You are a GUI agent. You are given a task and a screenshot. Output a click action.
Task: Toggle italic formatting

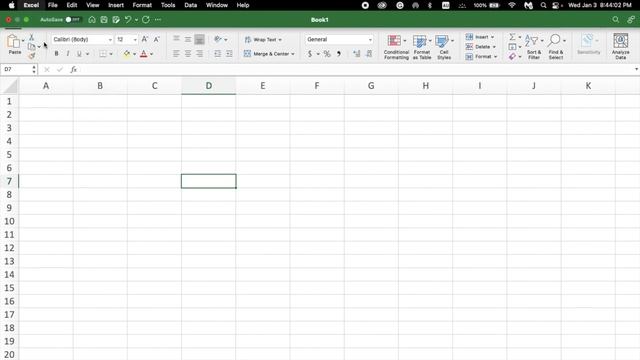(x=68, y=53)
